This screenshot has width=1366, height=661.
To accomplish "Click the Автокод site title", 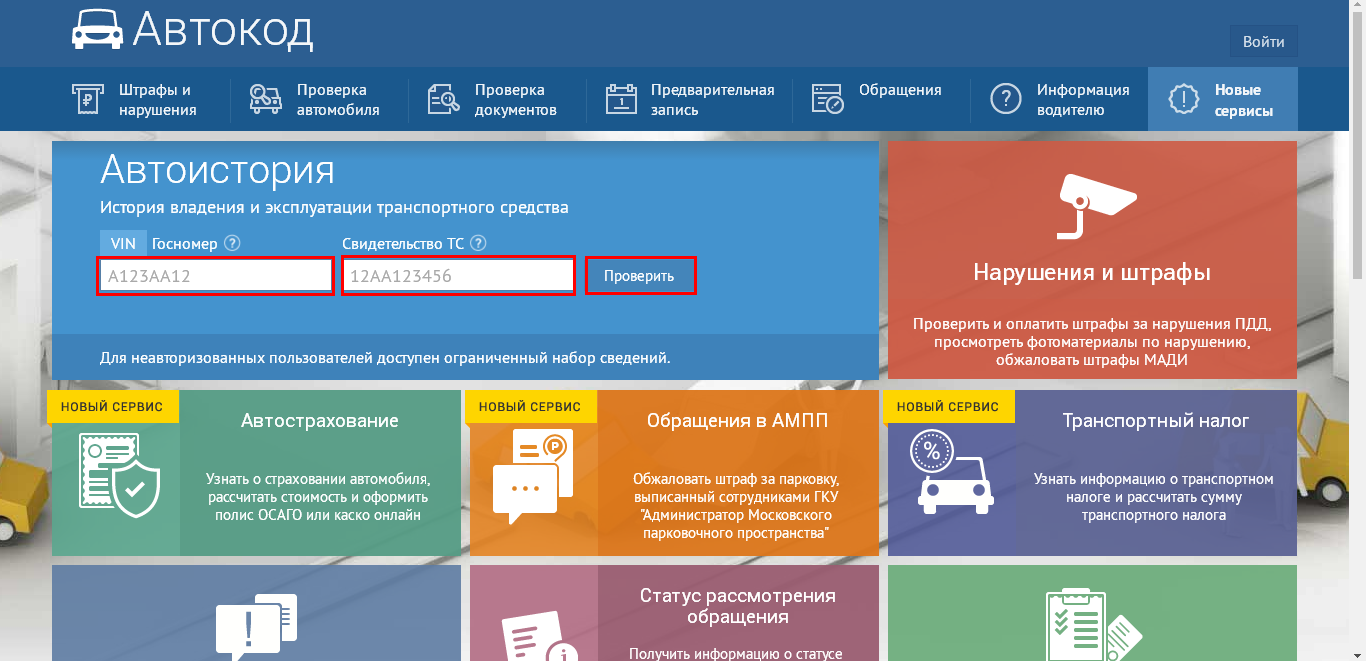I will tap(223, 30).
